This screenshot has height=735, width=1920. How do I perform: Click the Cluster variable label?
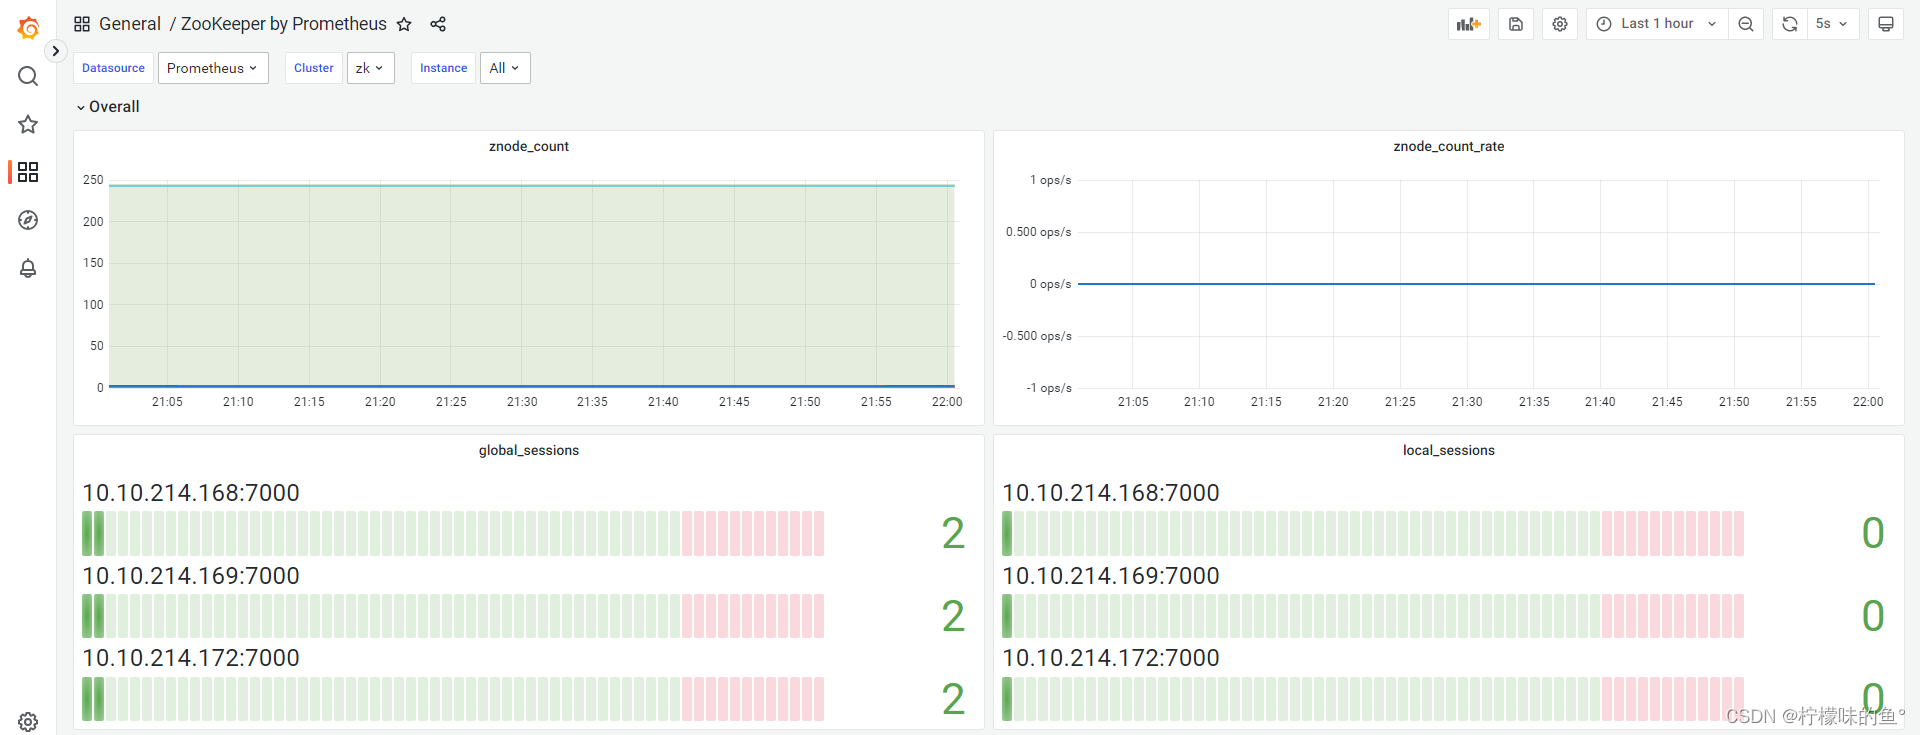click(x=314, y=68)
